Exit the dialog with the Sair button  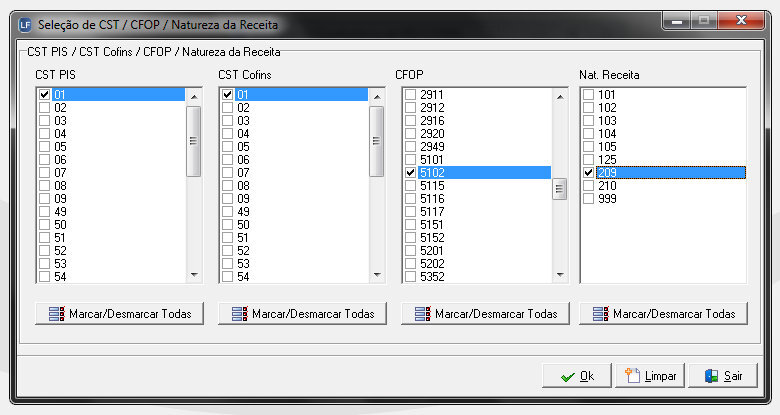click(723, 376)
